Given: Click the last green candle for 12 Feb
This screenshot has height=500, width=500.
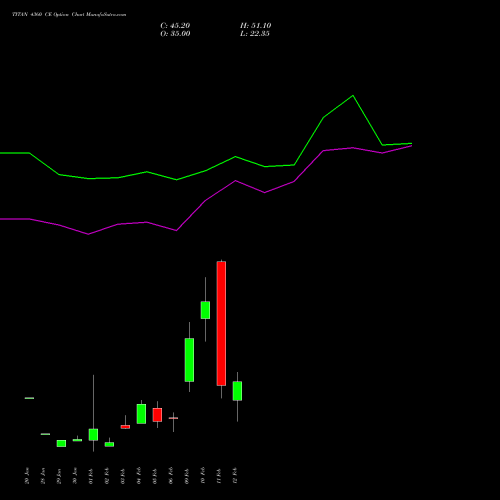Looking at the screenshot, I should coord(237,391).
